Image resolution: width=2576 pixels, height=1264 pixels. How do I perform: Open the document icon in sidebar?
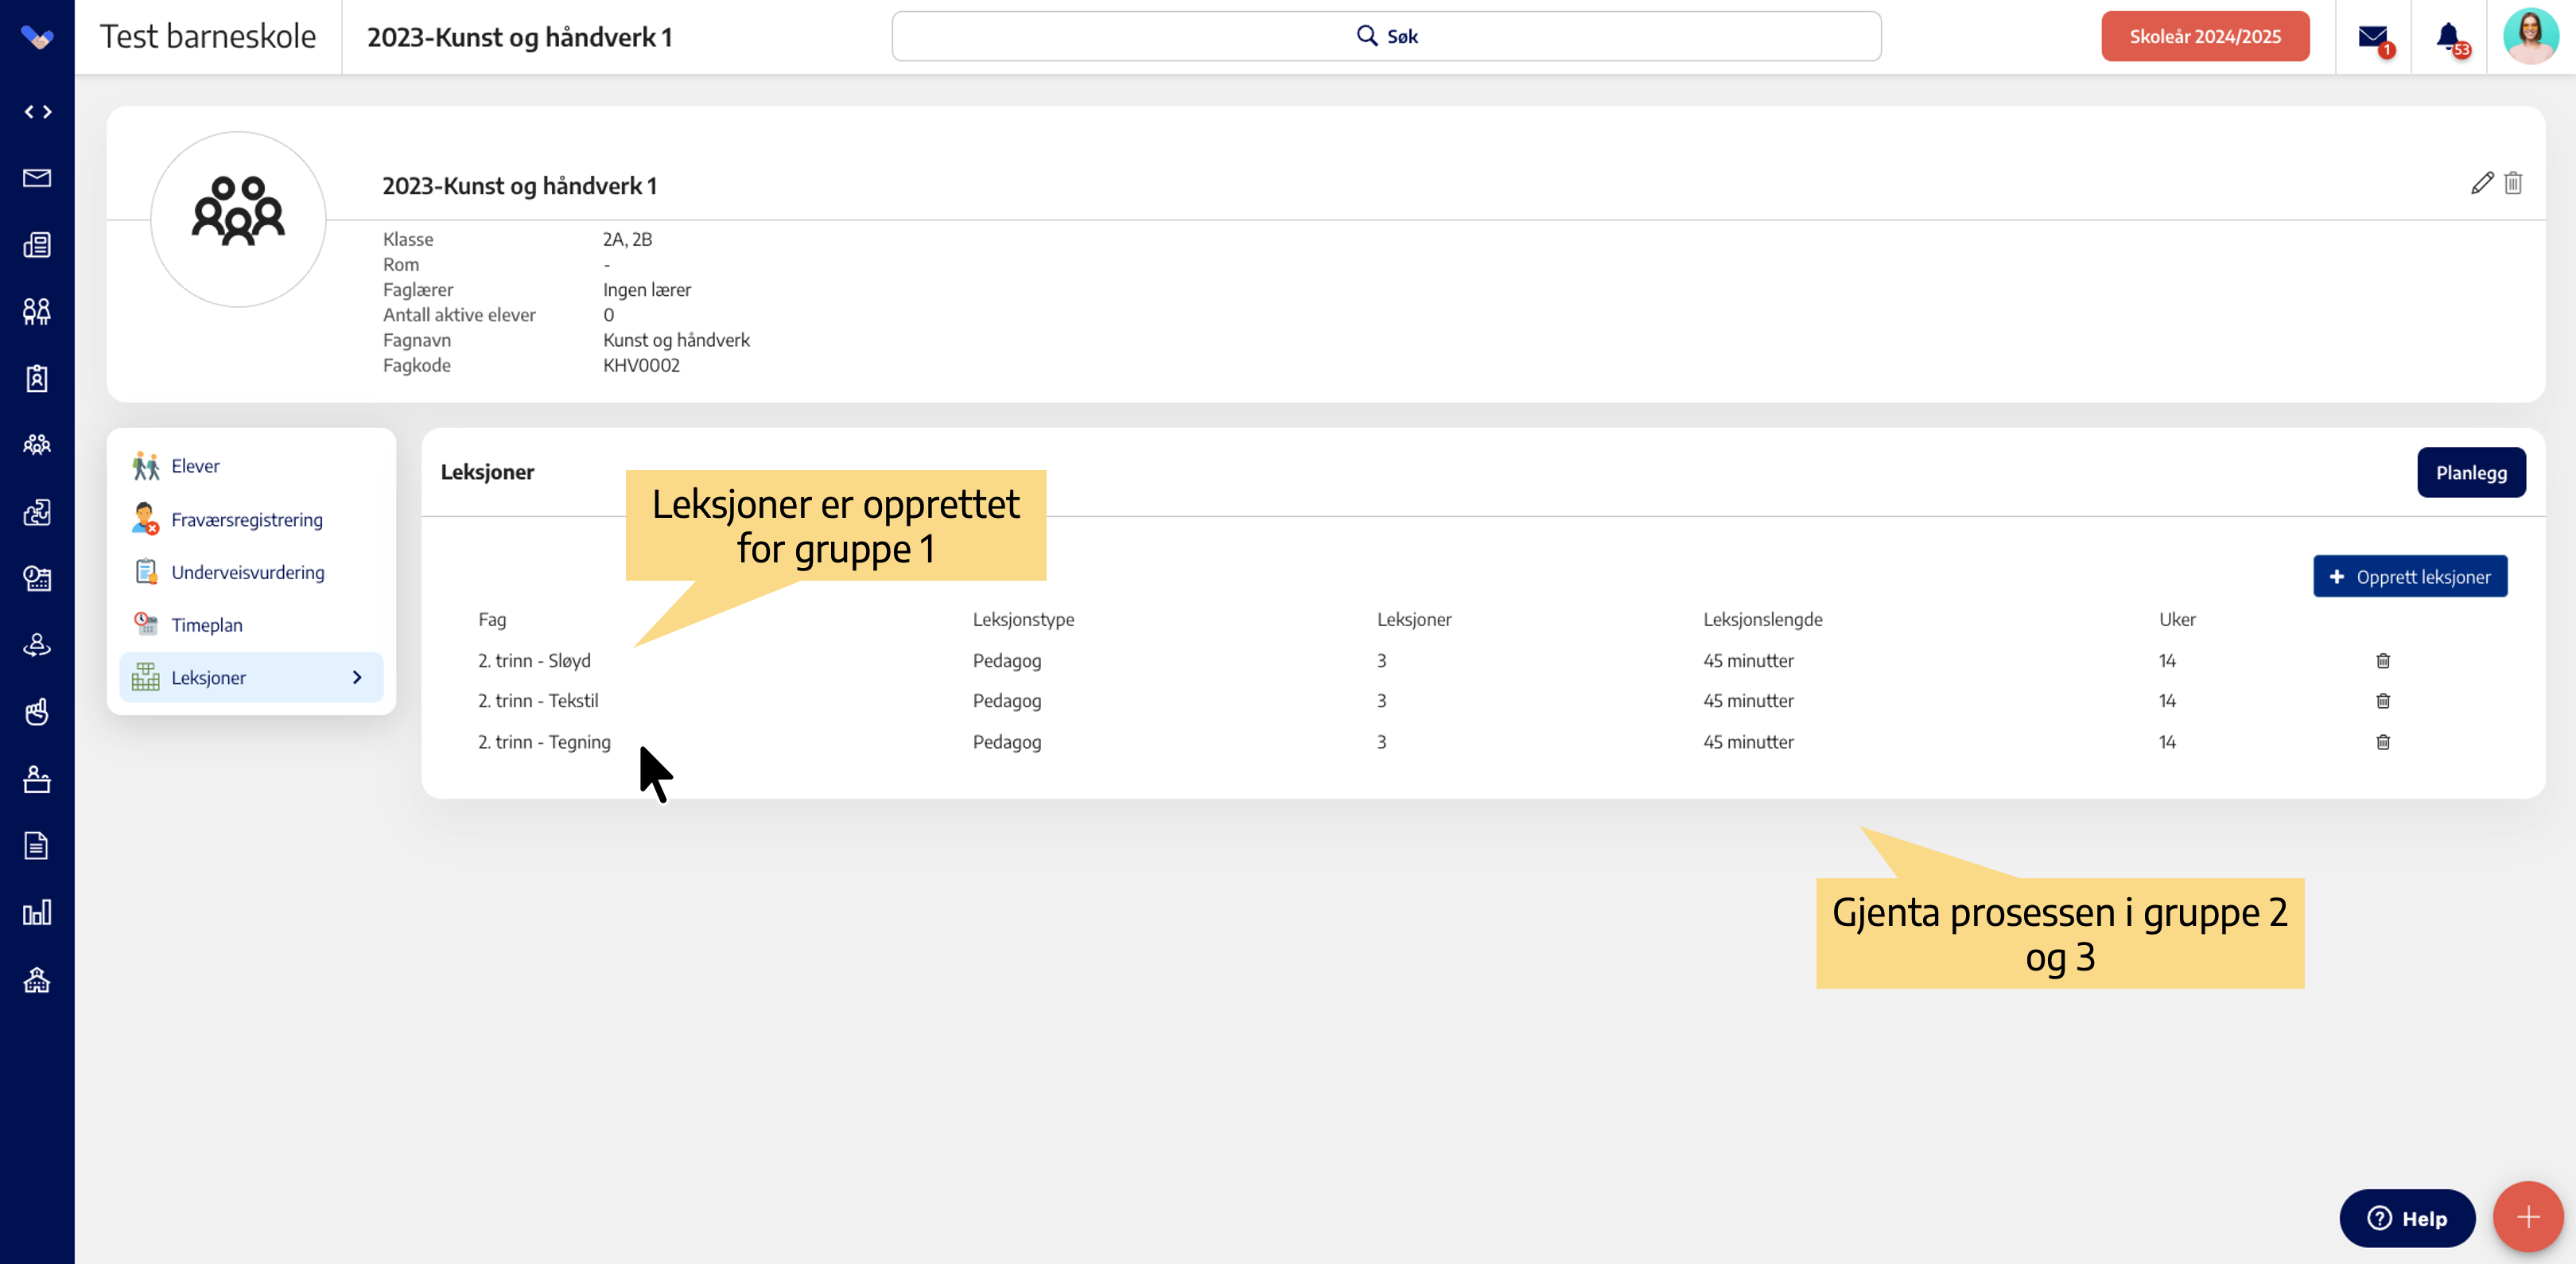click(x=37, y=846)
